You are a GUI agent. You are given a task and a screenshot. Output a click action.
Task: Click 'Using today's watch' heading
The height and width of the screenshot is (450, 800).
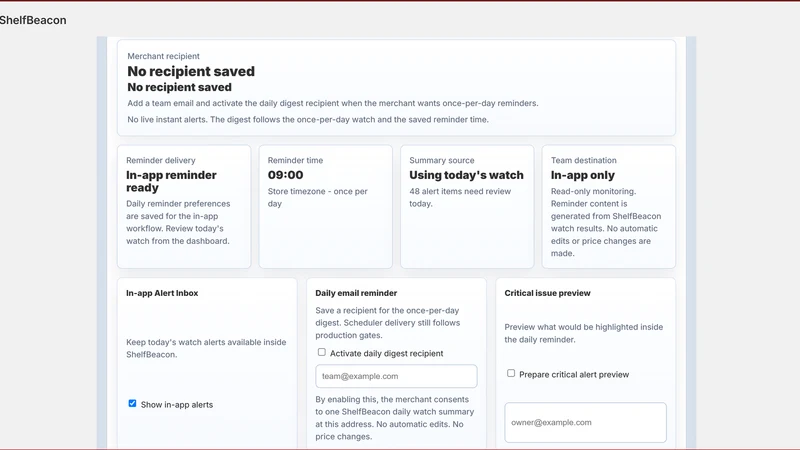(466, 175)
